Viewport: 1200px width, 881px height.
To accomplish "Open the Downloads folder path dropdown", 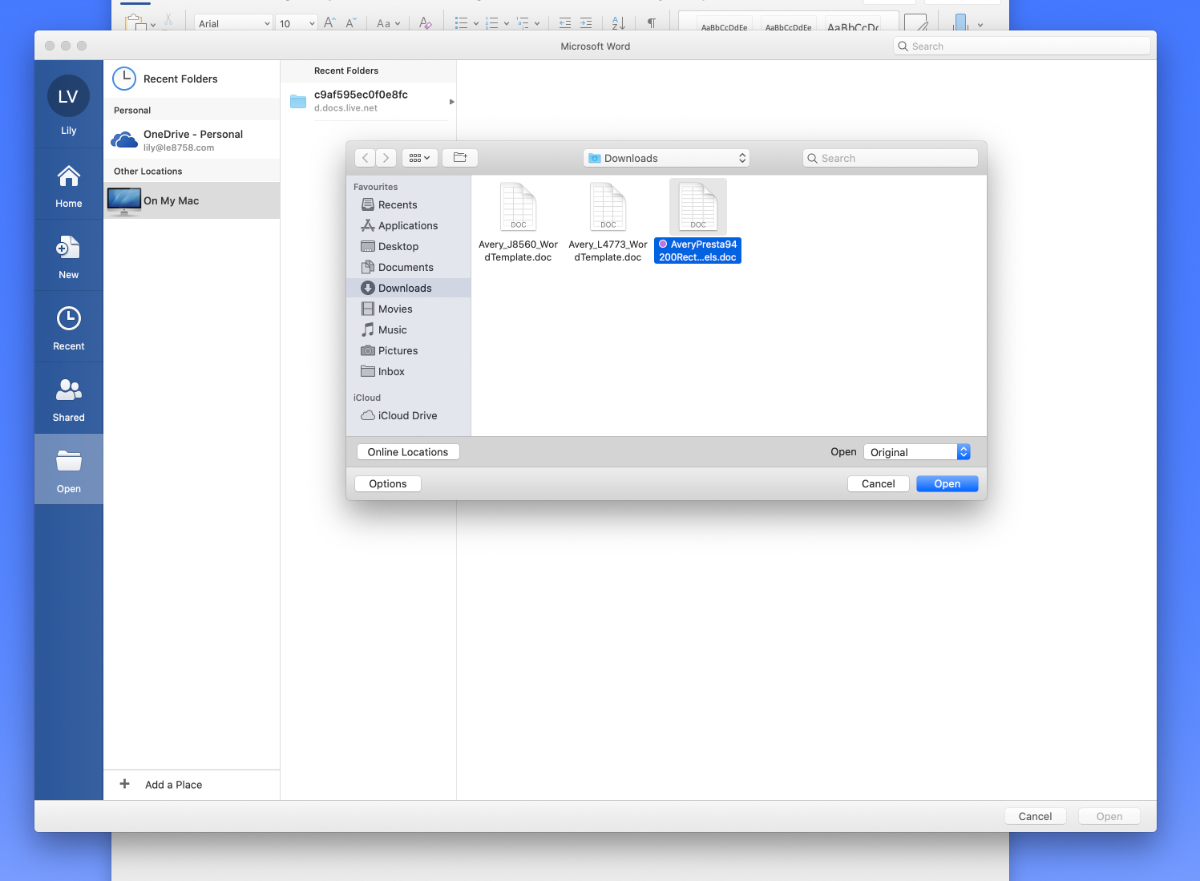I will click(x=666, y=158).
